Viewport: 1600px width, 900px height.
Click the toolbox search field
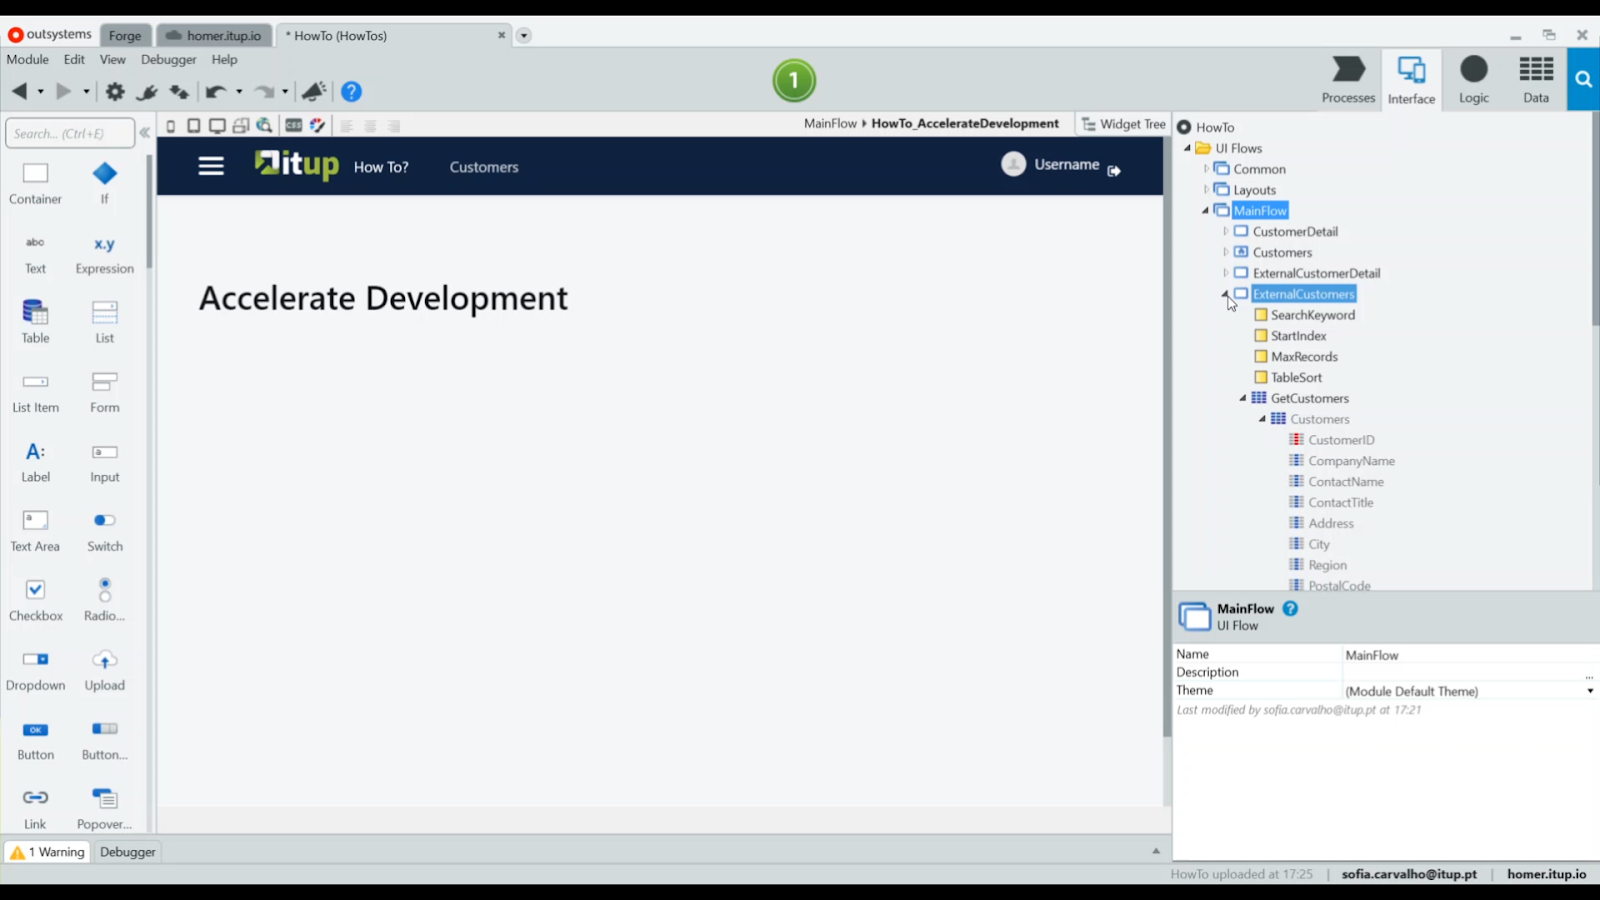[x=69, y=133]
